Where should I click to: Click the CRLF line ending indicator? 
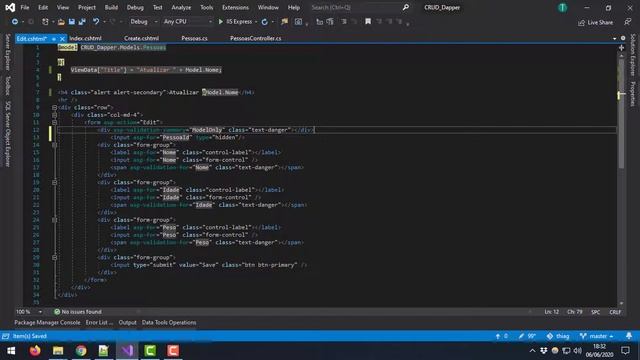615,312
